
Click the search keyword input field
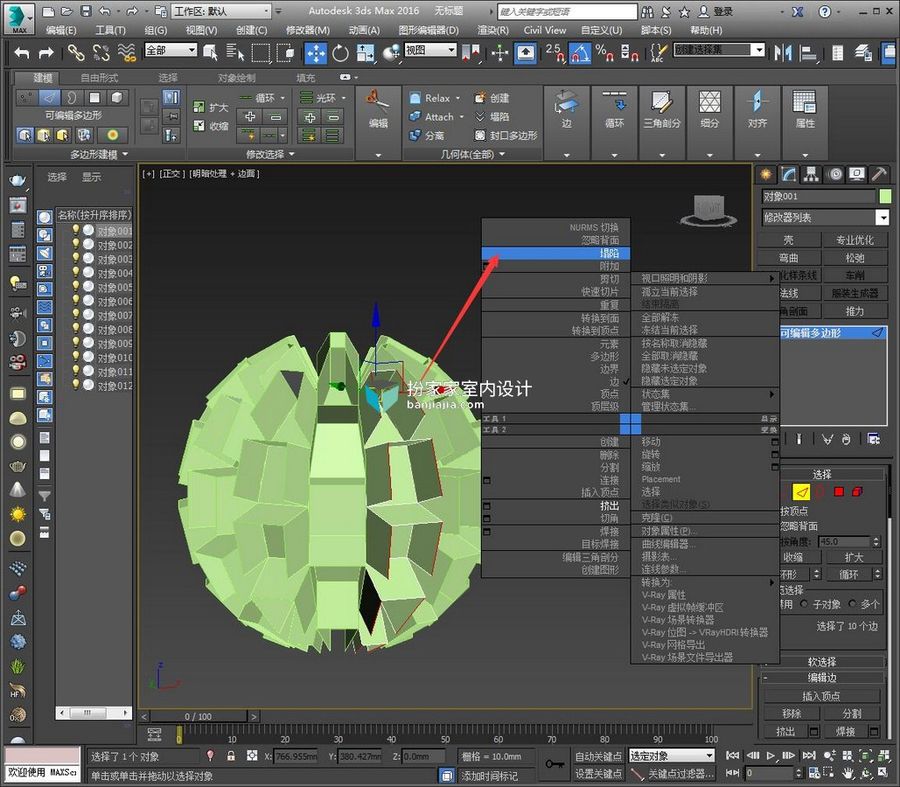coord(567,11)
